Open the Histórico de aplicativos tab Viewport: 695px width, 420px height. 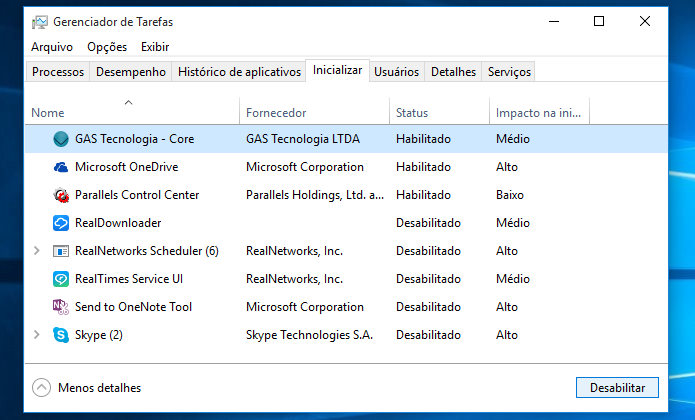coord(239,72)
